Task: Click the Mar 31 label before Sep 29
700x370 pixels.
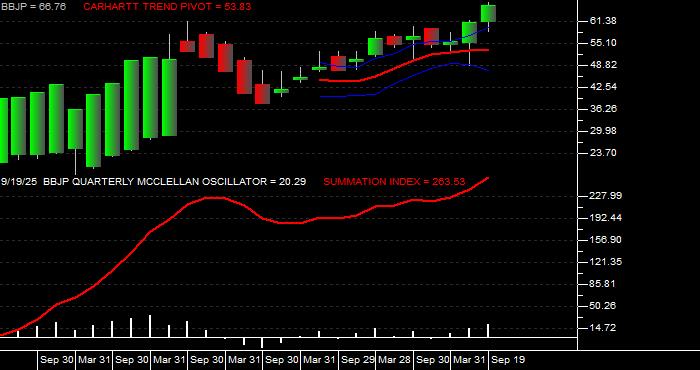Action: click(320, 360)
